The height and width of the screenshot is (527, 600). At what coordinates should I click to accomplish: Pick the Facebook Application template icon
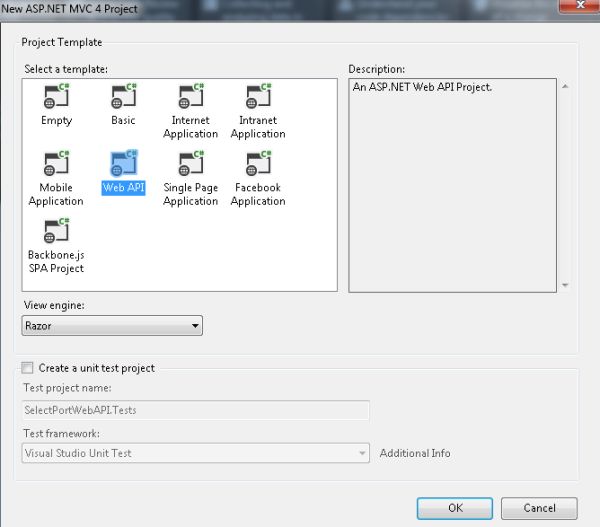click(258, 163)
